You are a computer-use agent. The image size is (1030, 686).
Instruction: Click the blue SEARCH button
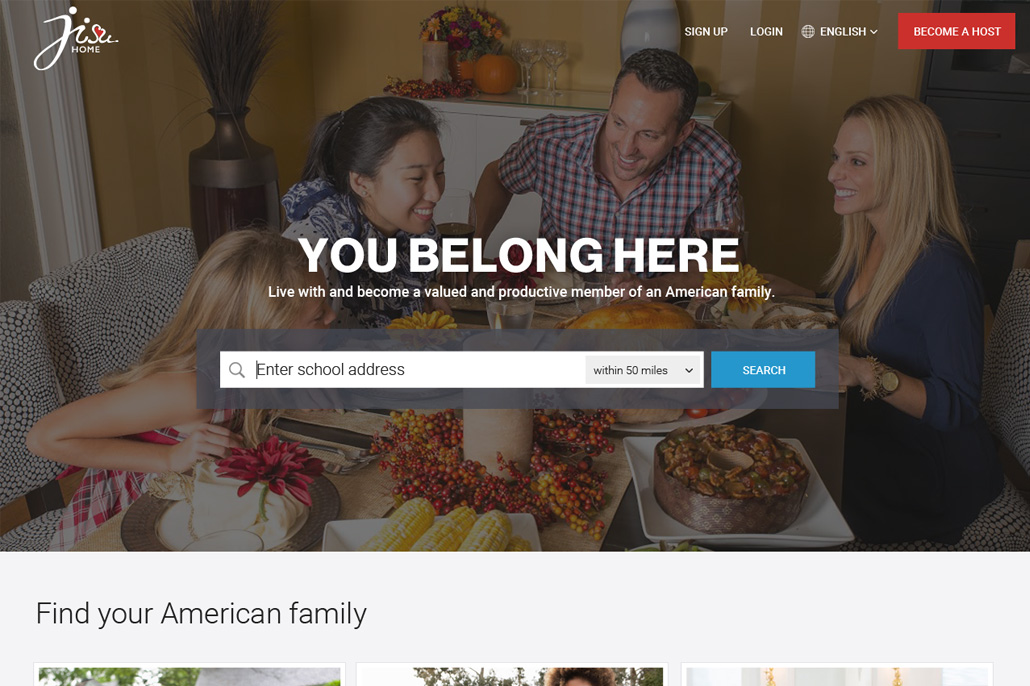[x=763, y=370]
